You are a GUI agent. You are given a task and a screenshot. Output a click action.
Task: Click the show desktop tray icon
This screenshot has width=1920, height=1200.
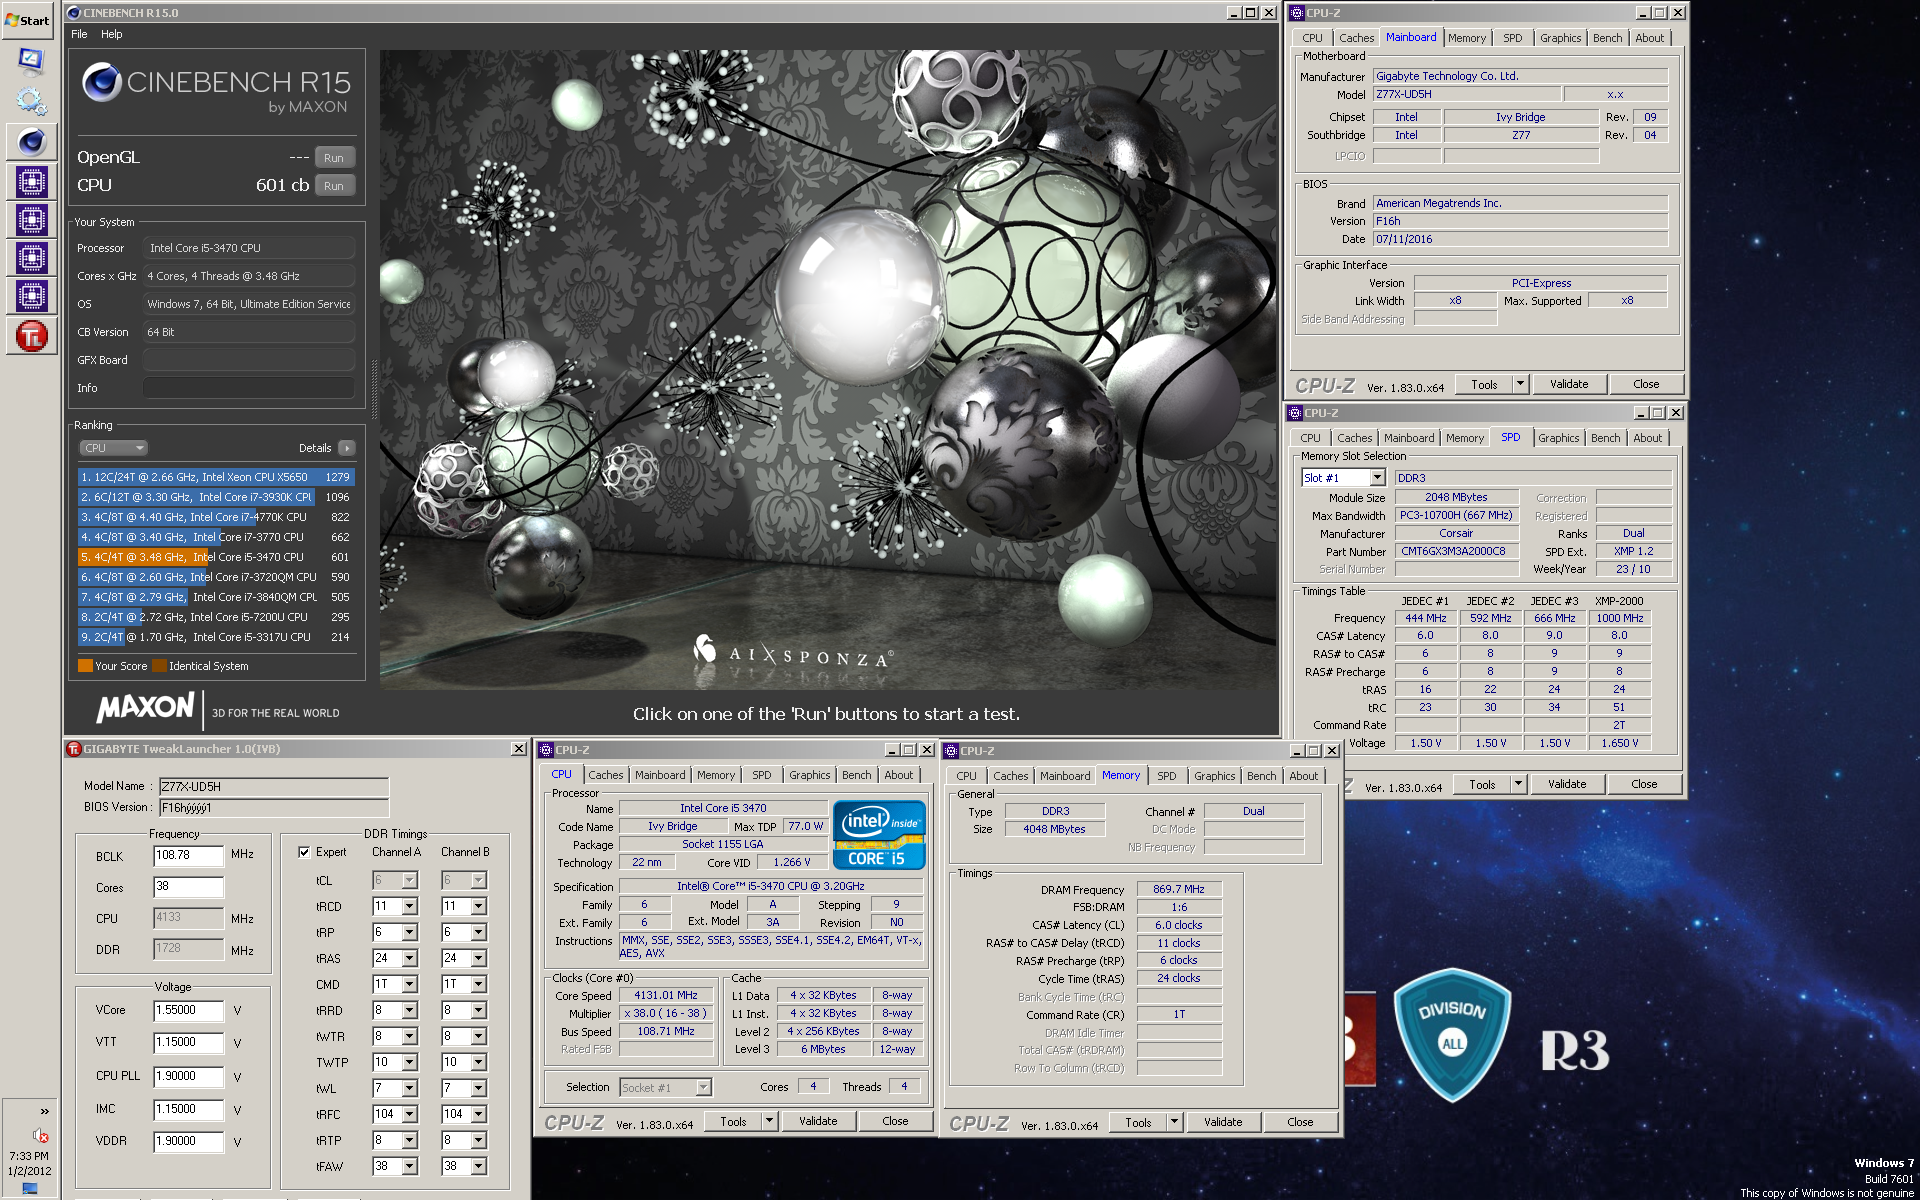point(29,1189)
